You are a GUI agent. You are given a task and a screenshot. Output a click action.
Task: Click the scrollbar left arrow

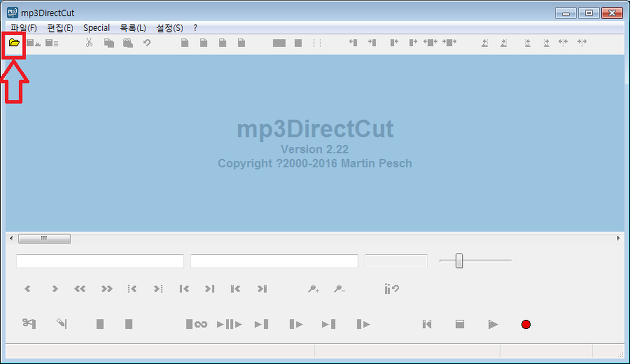coord(11,238)
